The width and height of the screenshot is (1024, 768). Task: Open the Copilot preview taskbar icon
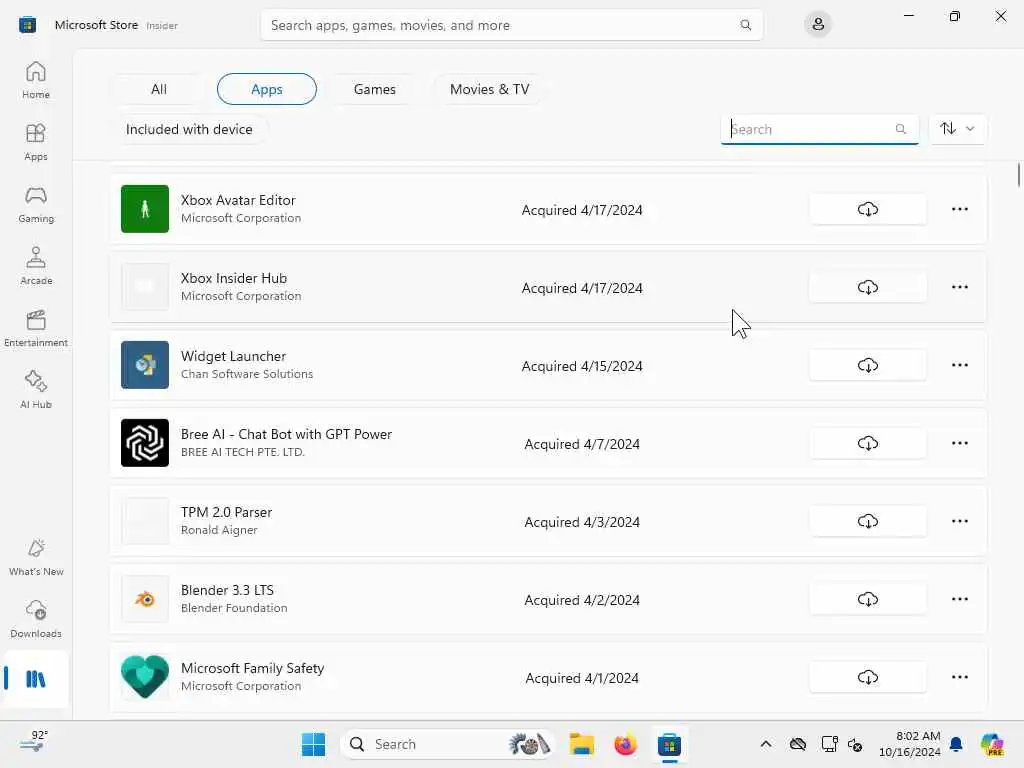pyautogui.click(x=992, y=744)
